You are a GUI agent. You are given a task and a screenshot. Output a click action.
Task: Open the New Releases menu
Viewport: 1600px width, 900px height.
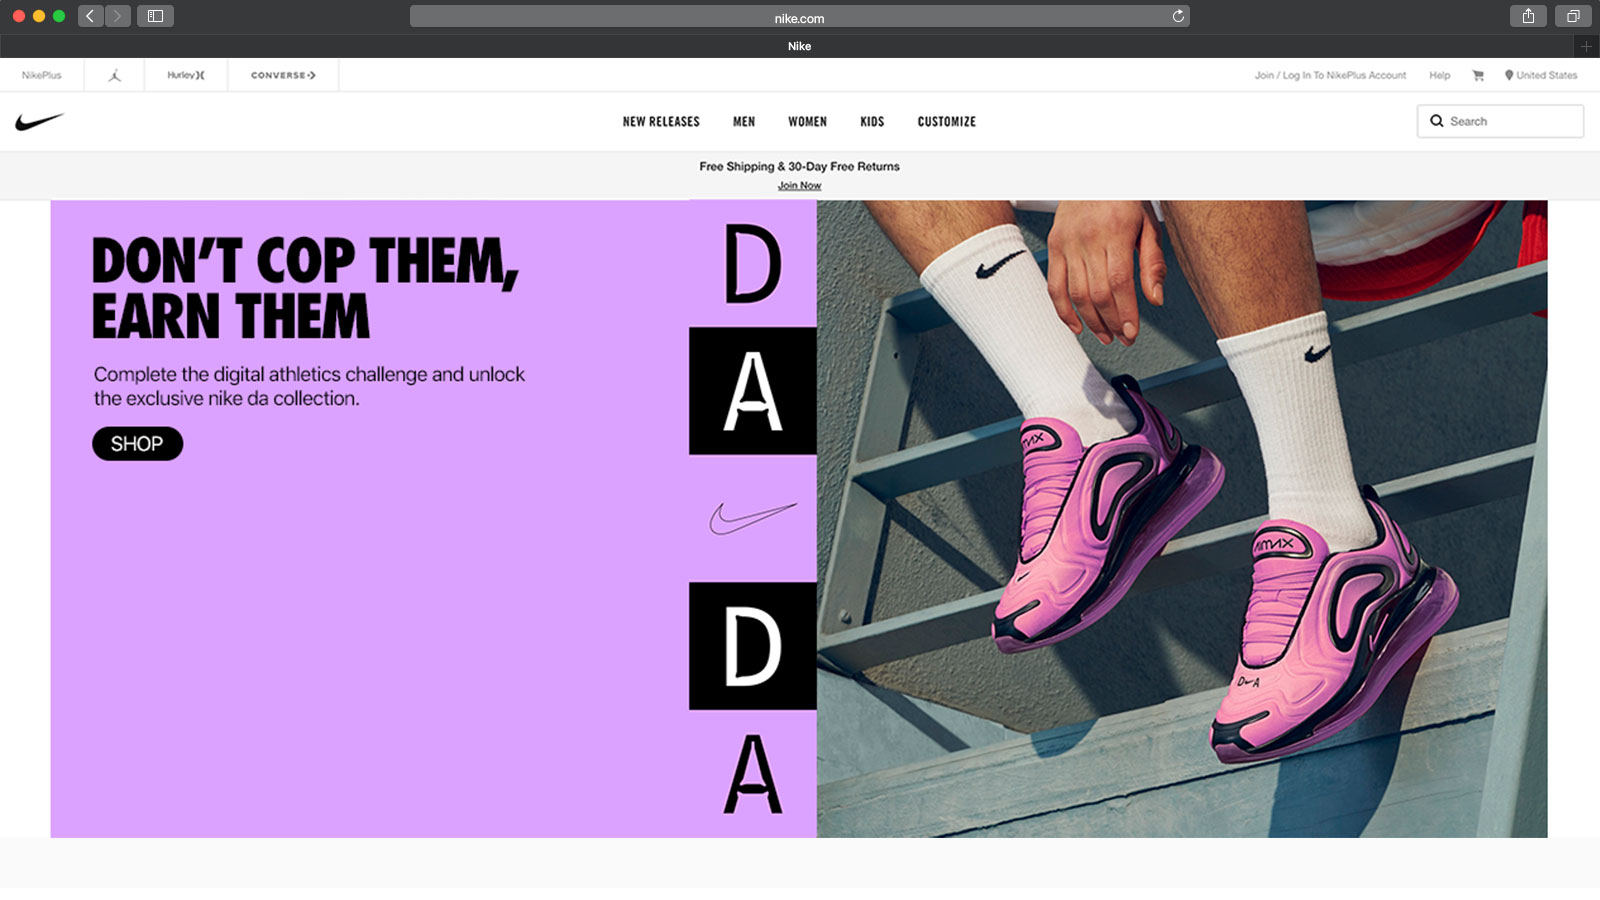[661, 122]
